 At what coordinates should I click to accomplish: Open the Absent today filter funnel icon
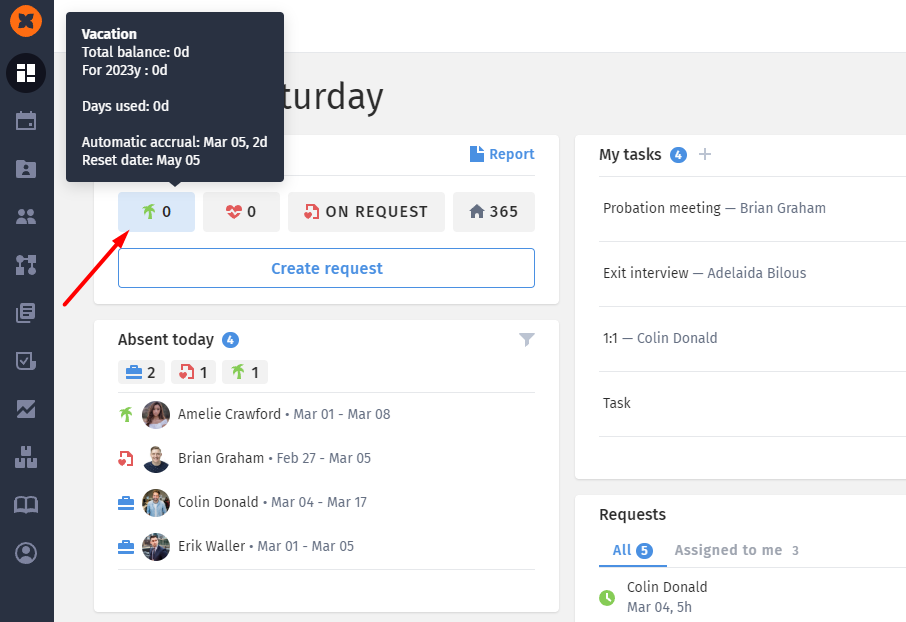click(x=526, y=339)
